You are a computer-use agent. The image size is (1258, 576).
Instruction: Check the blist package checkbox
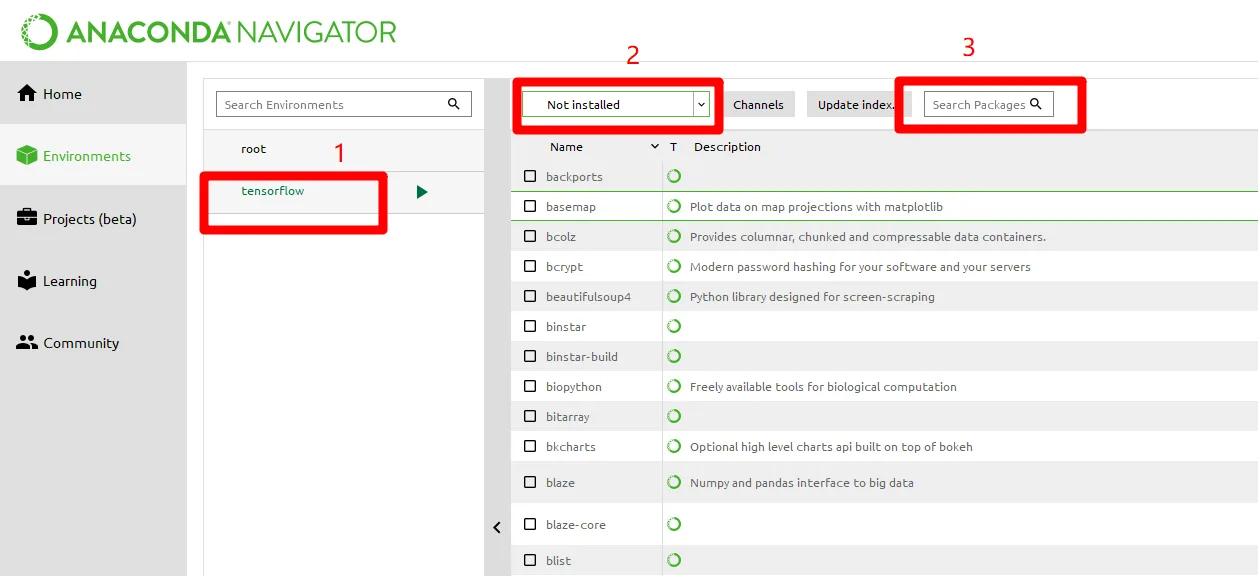coord(530,560)
